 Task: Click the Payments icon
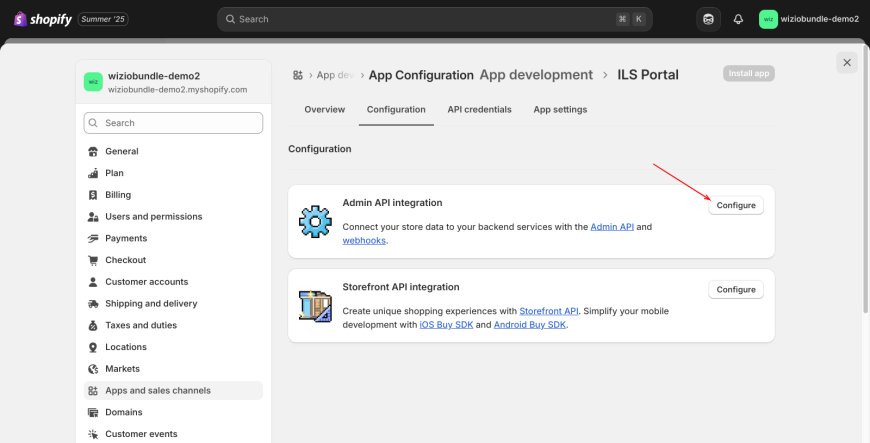pyautogui.click(x=93, y=238)
